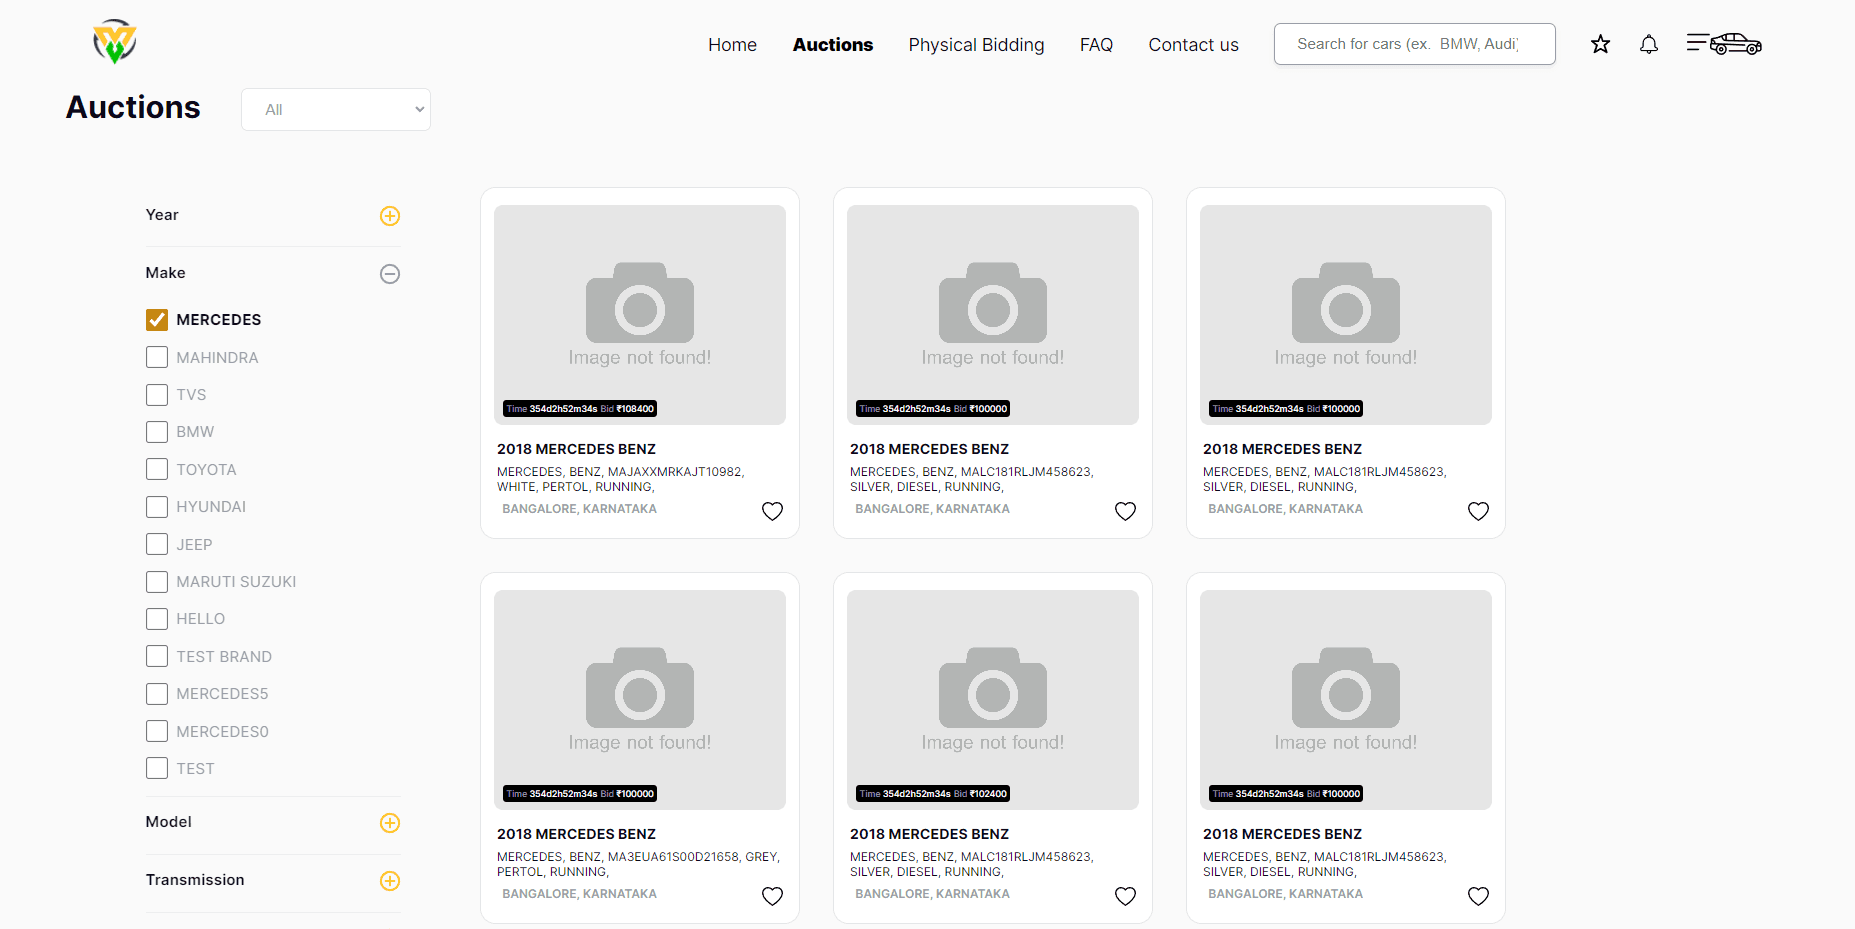This screenshot has height=929, width=1855.
Task: Open Contact us page
Action: [x=1193, y=45]
